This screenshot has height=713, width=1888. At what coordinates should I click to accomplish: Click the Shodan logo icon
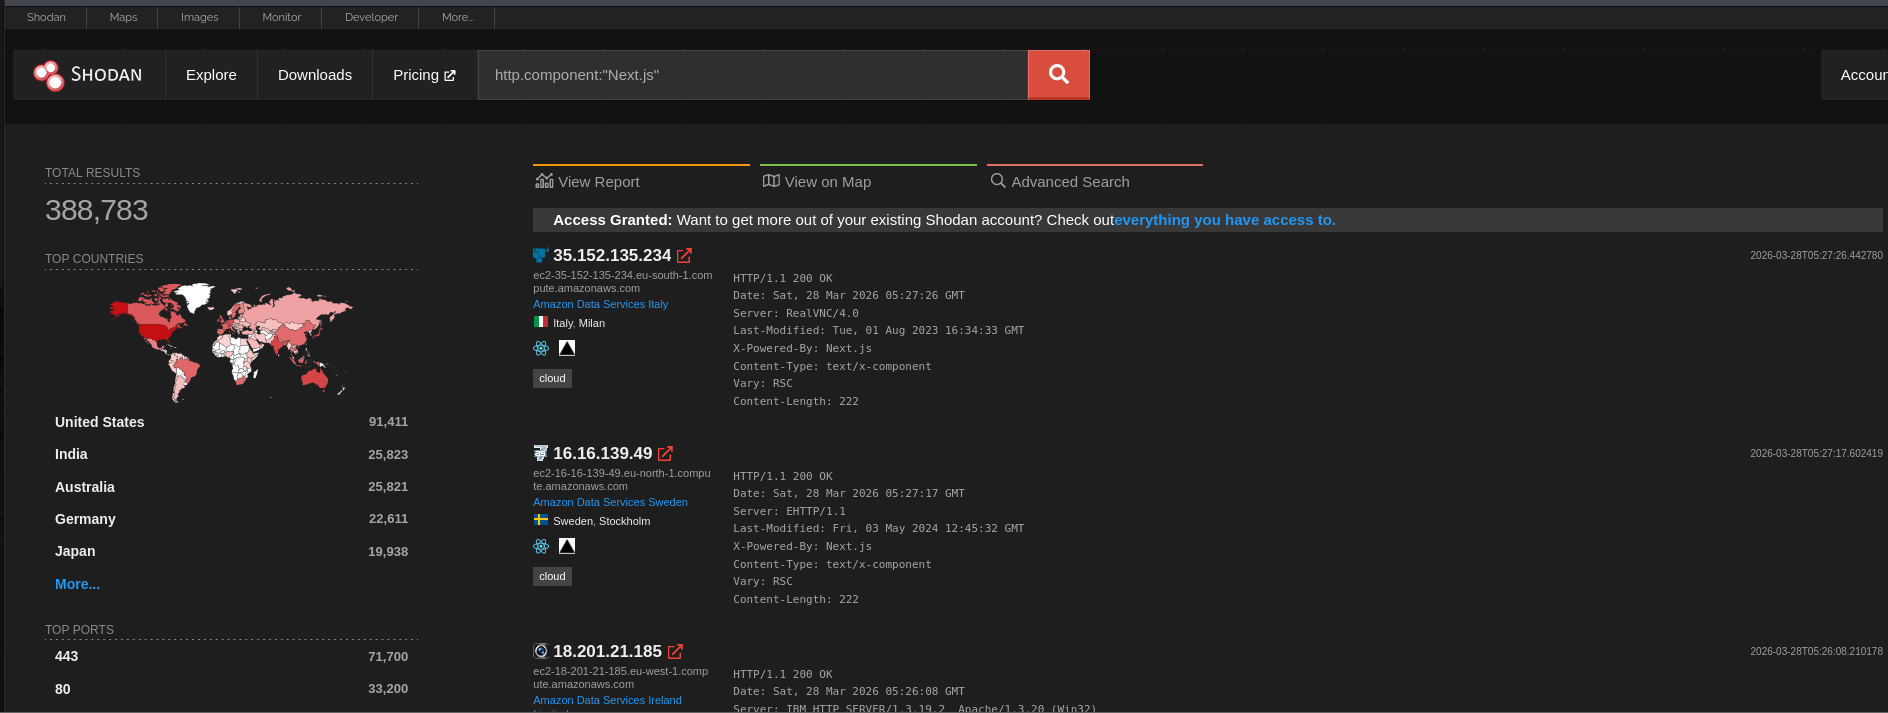(48, 75)
